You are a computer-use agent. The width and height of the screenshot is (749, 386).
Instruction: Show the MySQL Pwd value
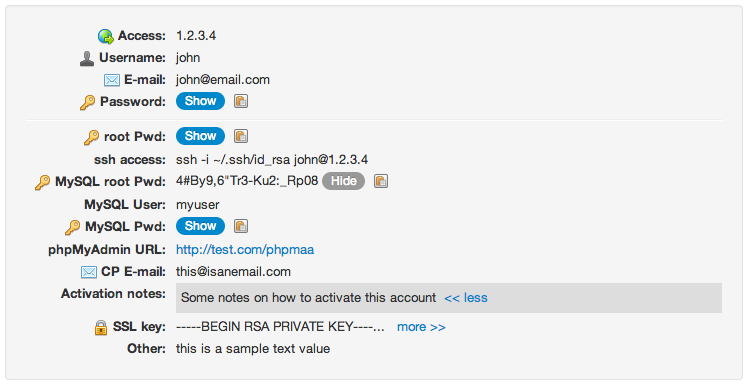[200, 226]
